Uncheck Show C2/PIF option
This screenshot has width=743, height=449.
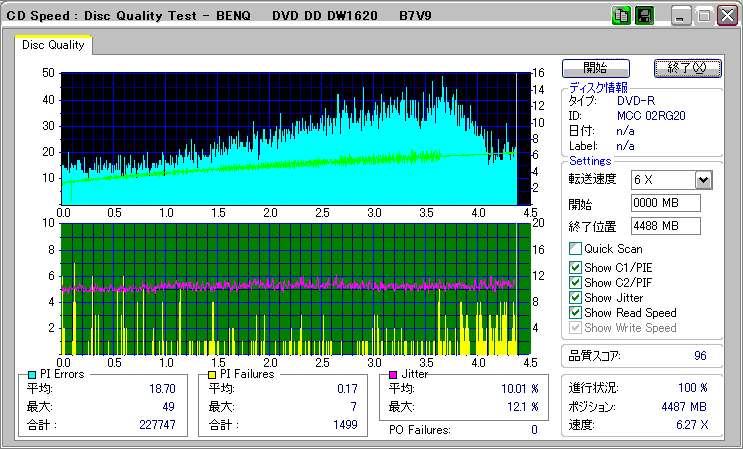(x=575, y=282)
